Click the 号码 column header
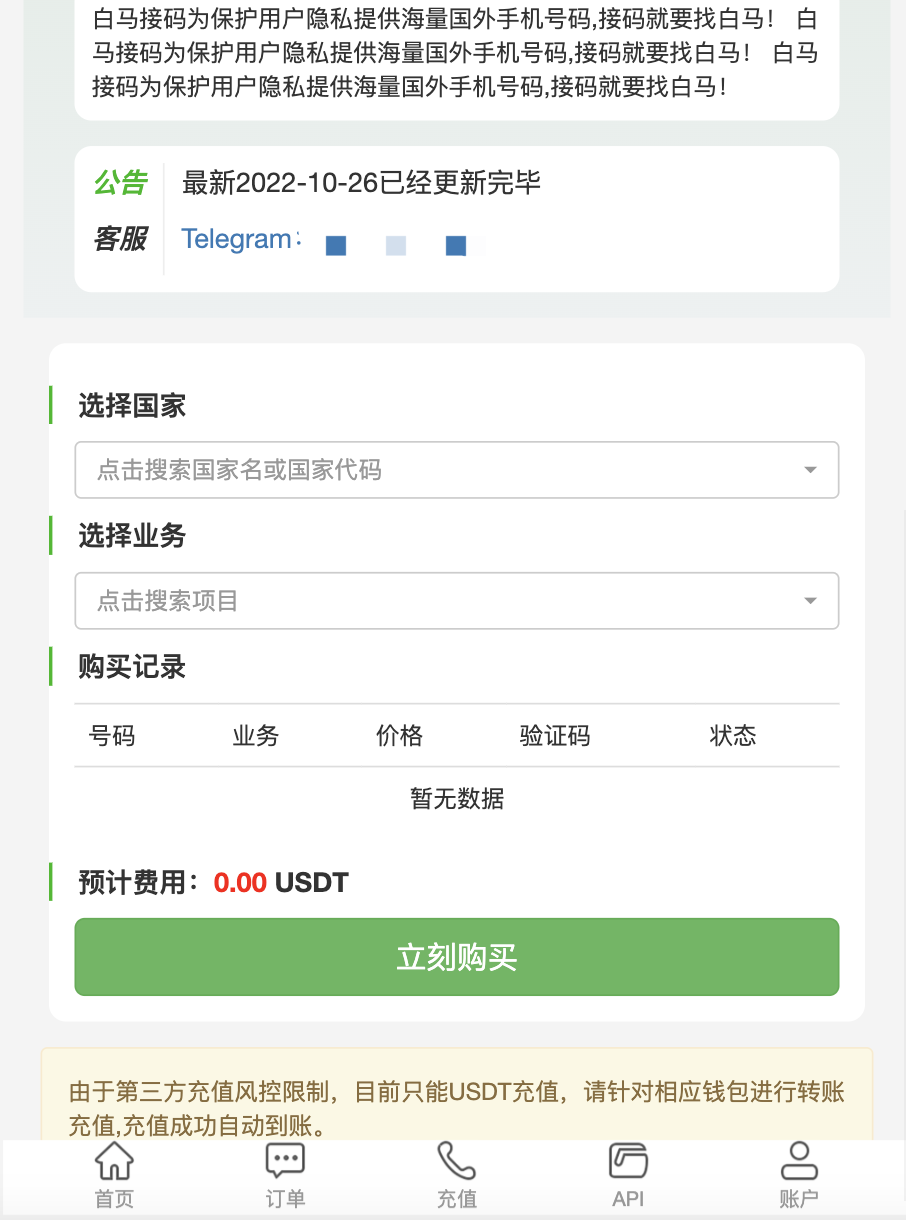 (112, 736)
